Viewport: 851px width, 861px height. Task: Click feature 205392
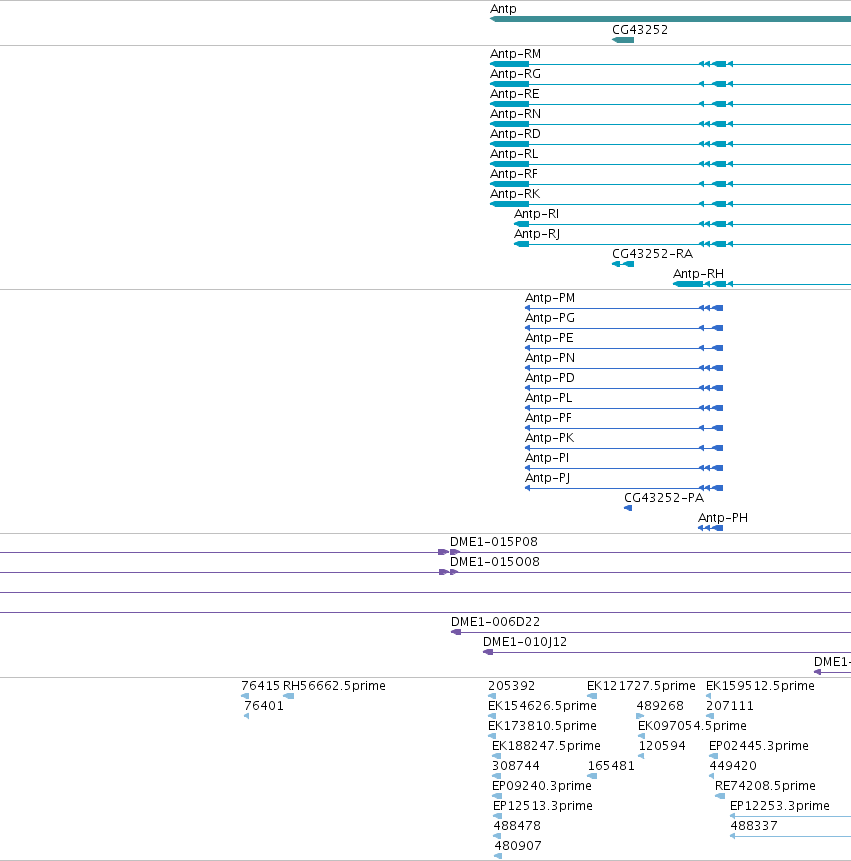coord(511,686)
